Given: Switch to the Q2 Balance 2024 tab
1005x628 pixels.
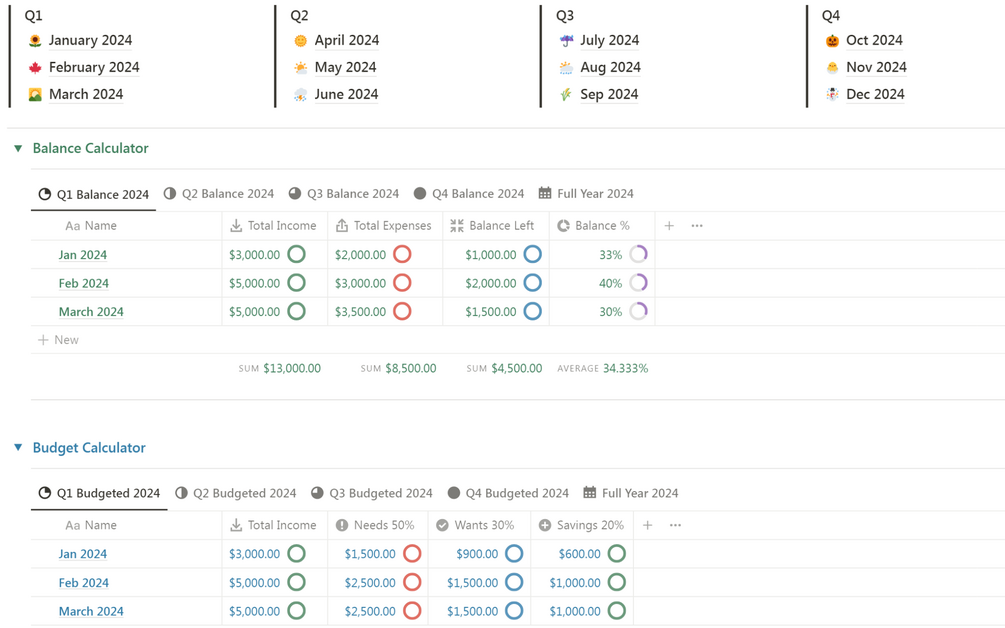Looking at the screenshot, I should click(218, 194).
